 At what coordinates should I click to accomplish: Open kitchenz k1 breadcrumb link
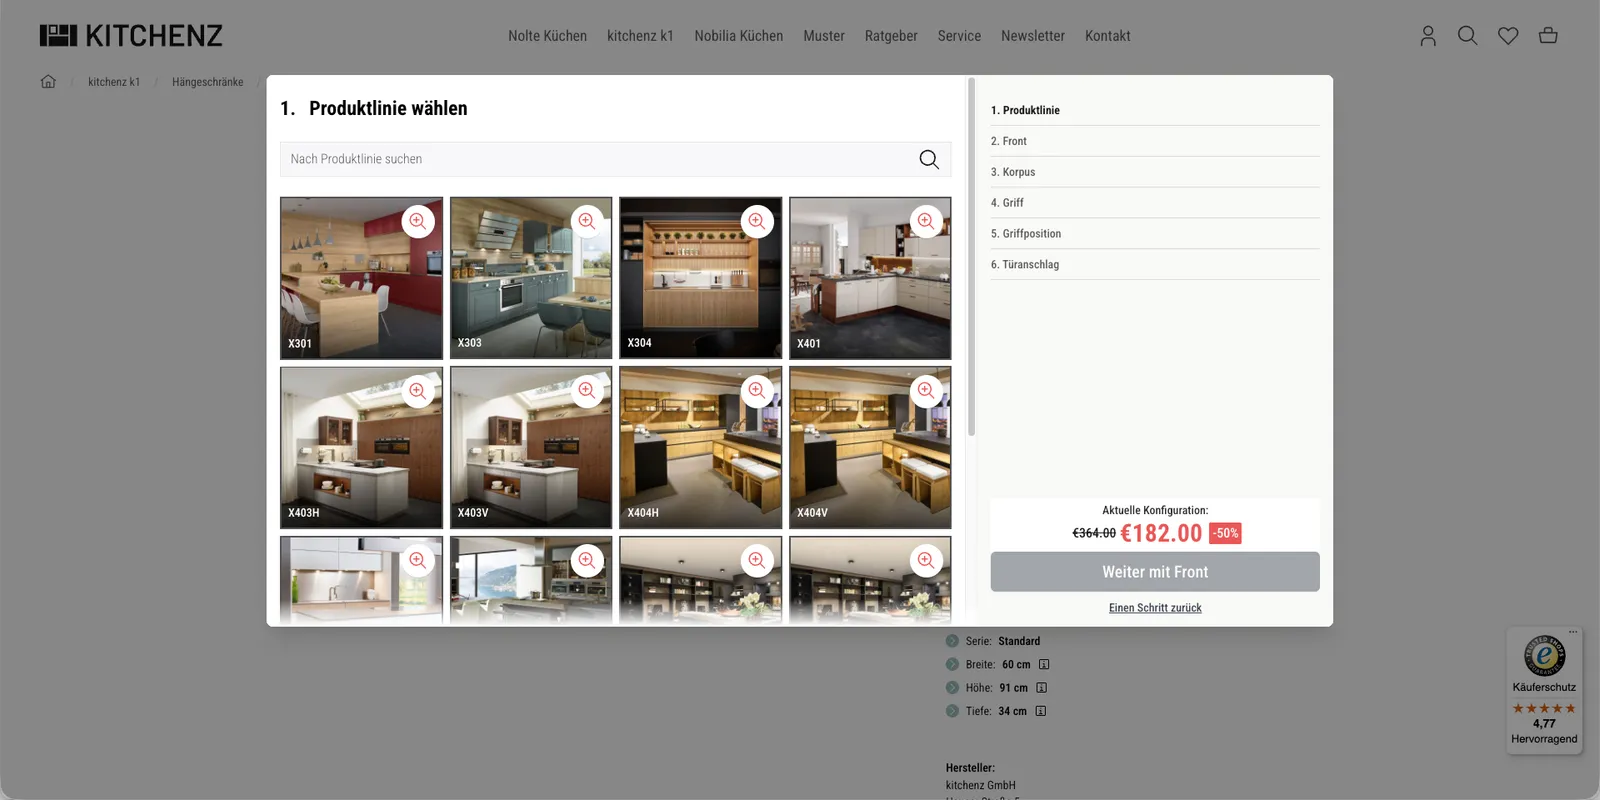pyautogui.click(x=114, y=82)
